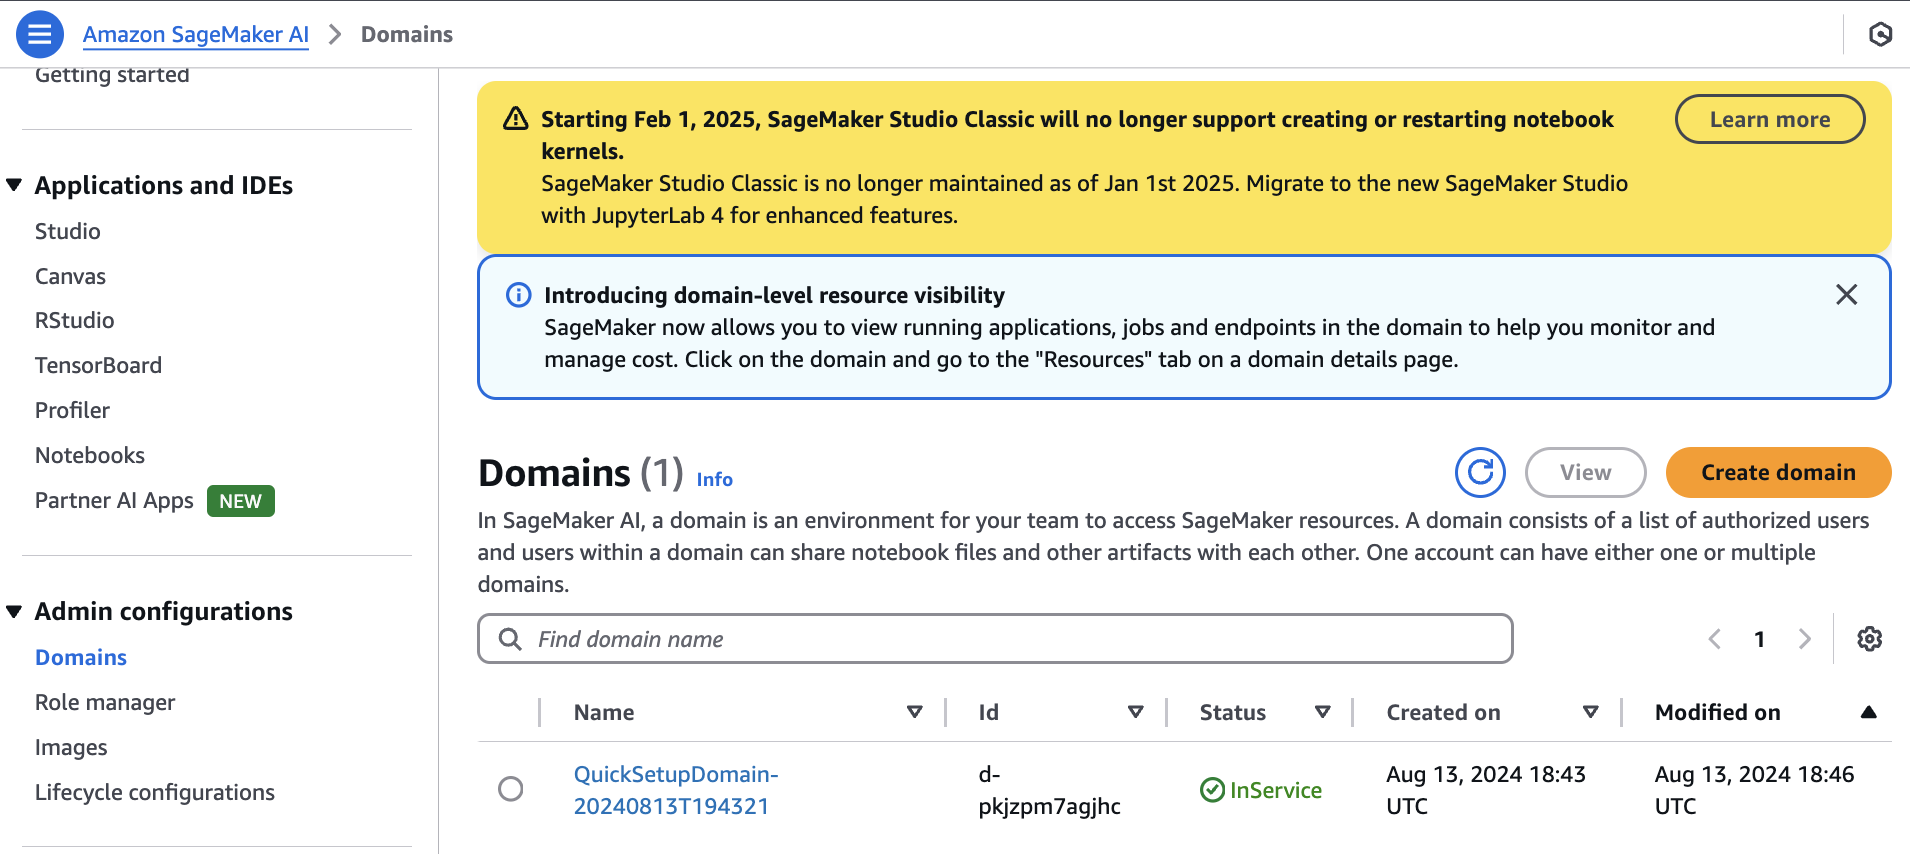Image resolution: width=1910 pixels, height=854 pixels.
Task: Click Learn more button in banner
Action: tap(1770, 119)
